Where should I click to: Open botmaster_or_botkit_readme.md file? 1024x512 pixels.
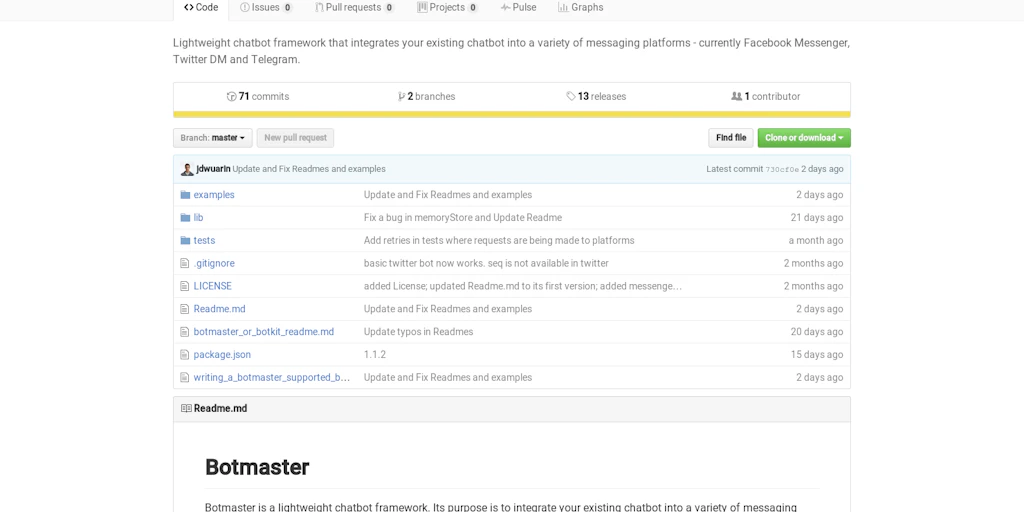pos(264,332)
